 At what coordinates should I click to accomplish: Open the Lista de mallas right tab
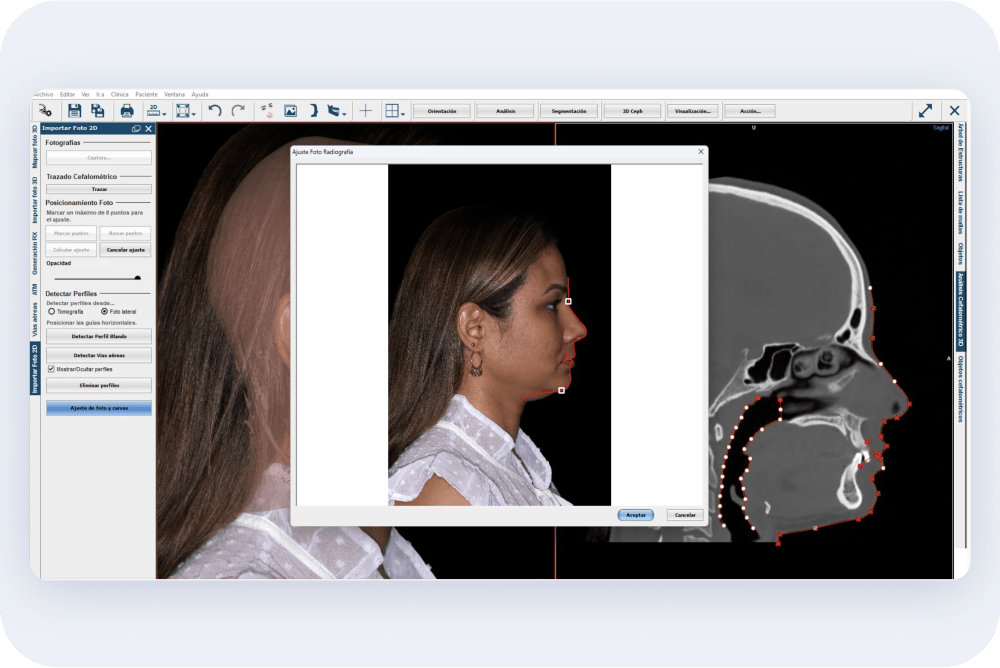[x=960, y=212]
